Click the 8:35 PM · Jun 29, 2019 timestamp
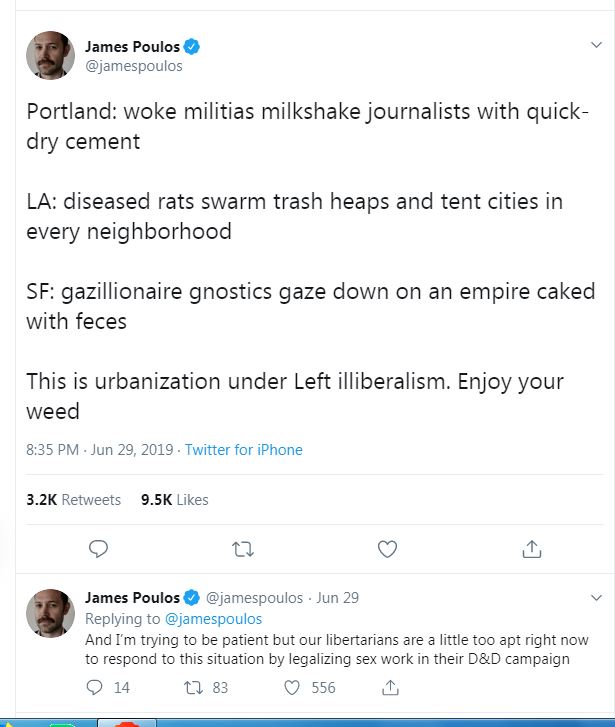 99,450
